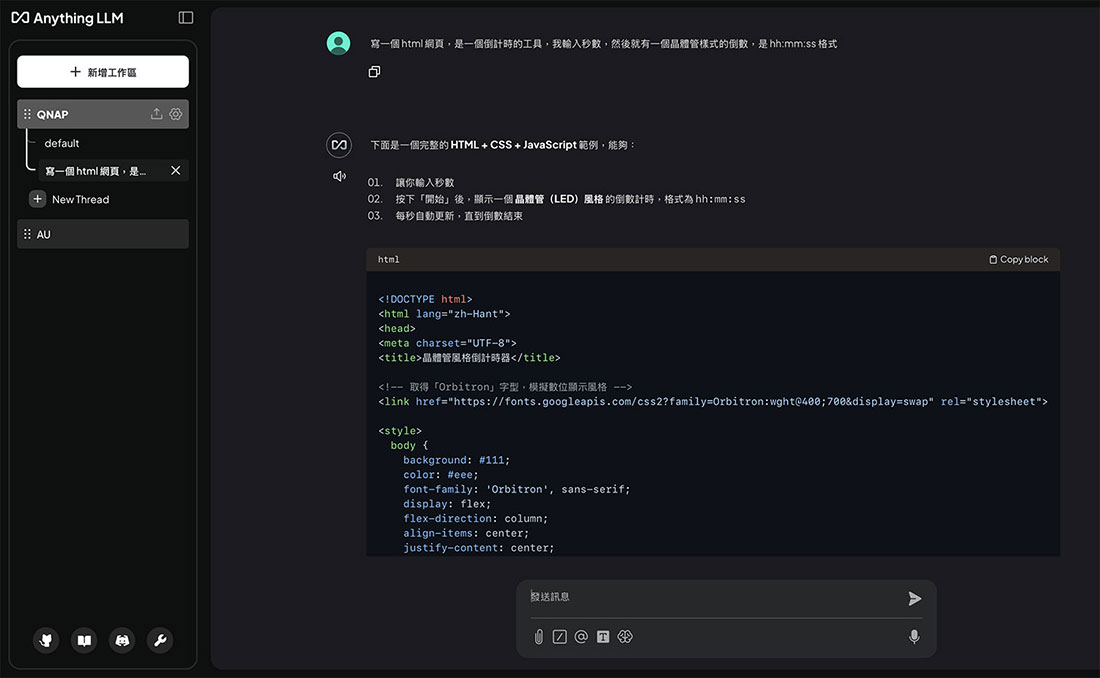Click list item 讓你輸入秒數
This screenshot has height=678, width=1100.
tap(424, 182)
